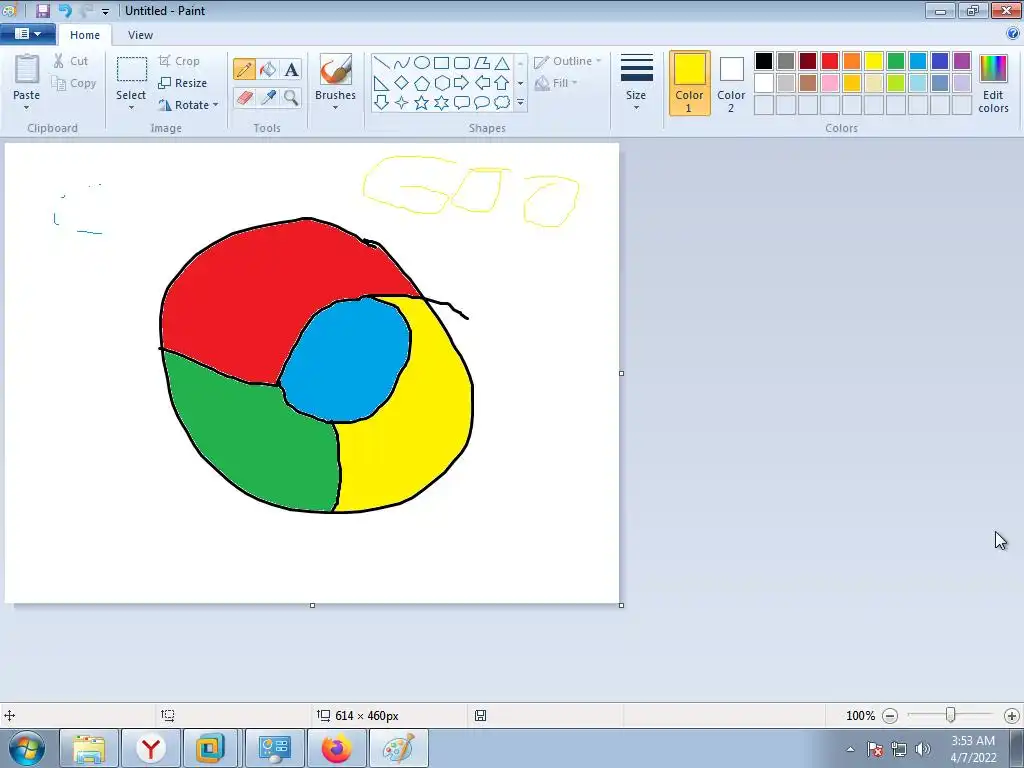Click the zoom out minus button
This screenshot has height=768, width=1024.
coord(890,716)
